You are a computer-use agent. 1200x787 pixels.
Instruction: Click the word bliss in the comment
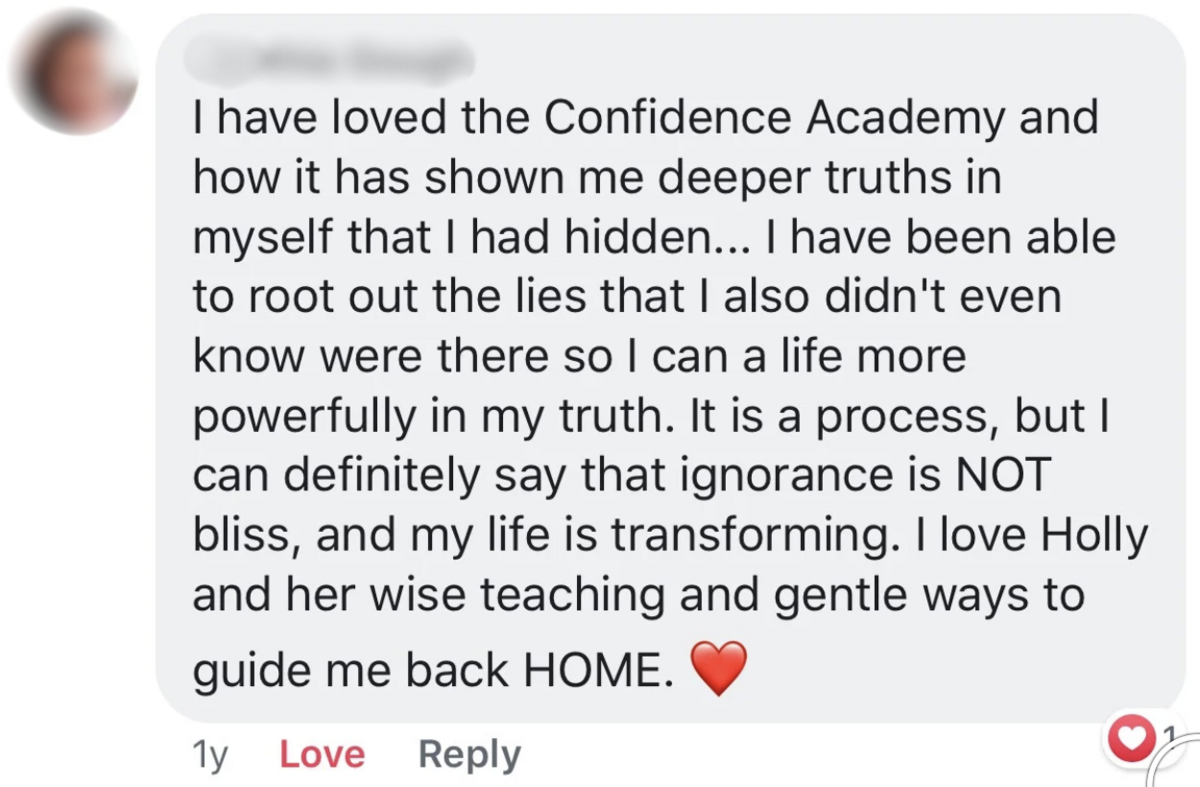click(x=245, y=536)
